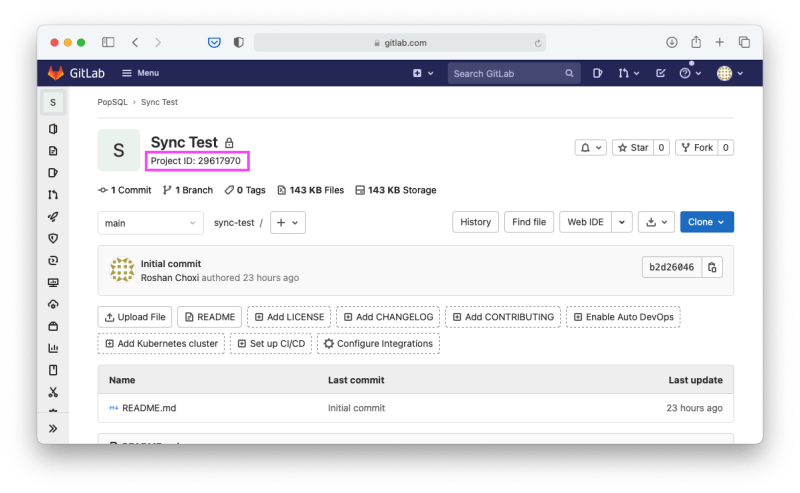Click Configure Integrations
Image resolution: width=800 pixels, height=493 pixels.
[x=379, y=343]
